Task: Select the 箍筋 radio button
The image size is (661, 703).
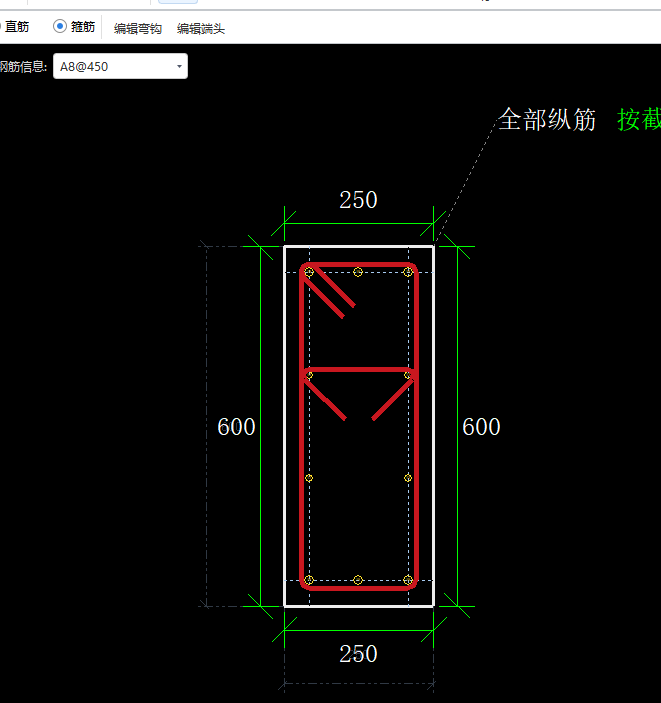Action: [60, 26]
